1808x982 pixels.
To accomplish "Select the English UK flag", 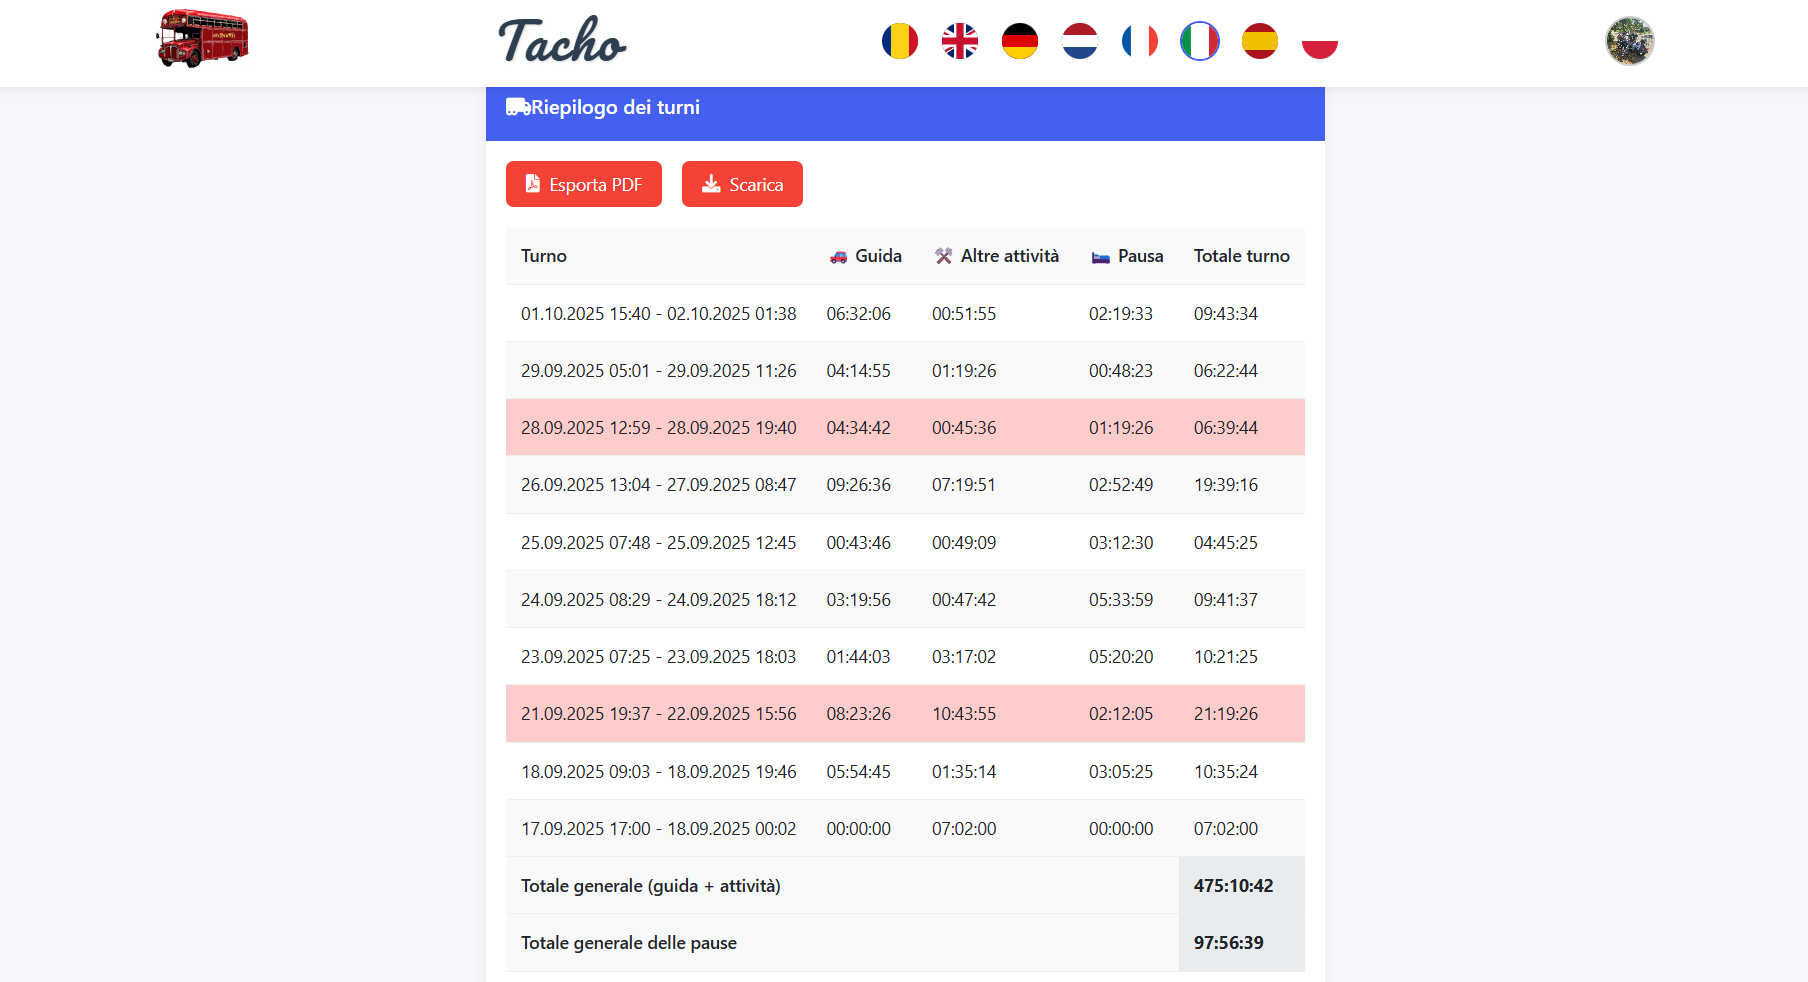I will click(959, 42).
